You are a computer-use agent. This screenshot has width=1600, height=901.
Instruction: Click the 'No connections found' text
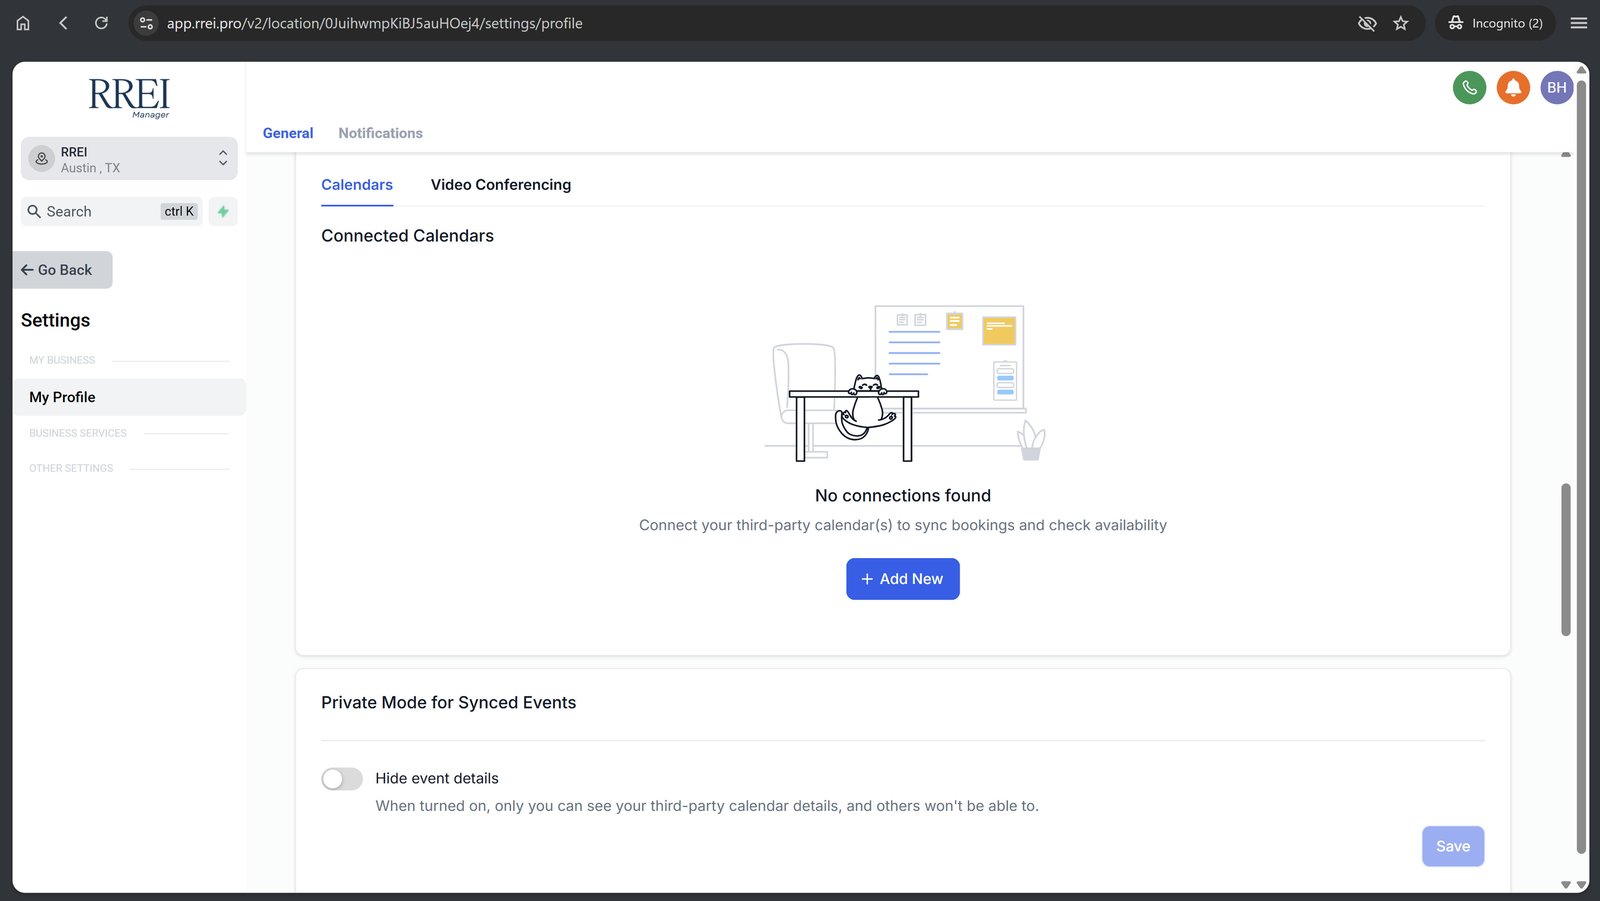903,496
